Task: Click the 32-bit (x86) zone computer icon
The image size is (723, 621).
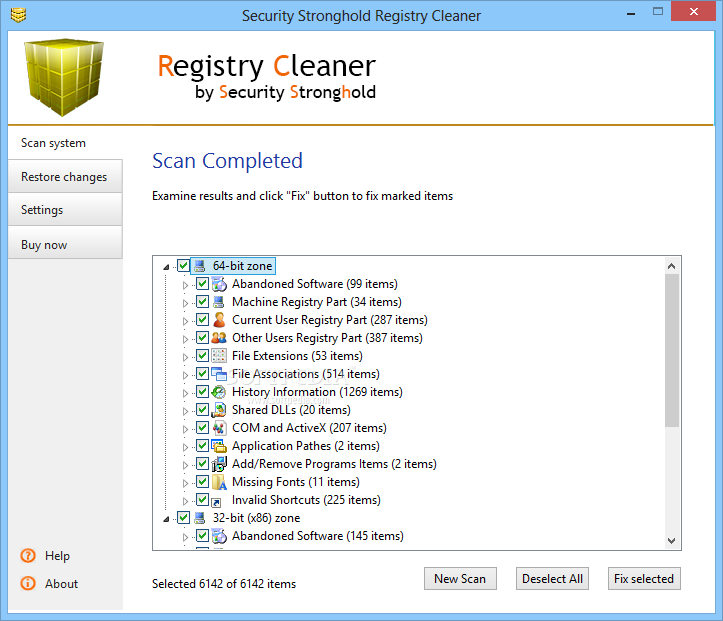Action: 200,518
